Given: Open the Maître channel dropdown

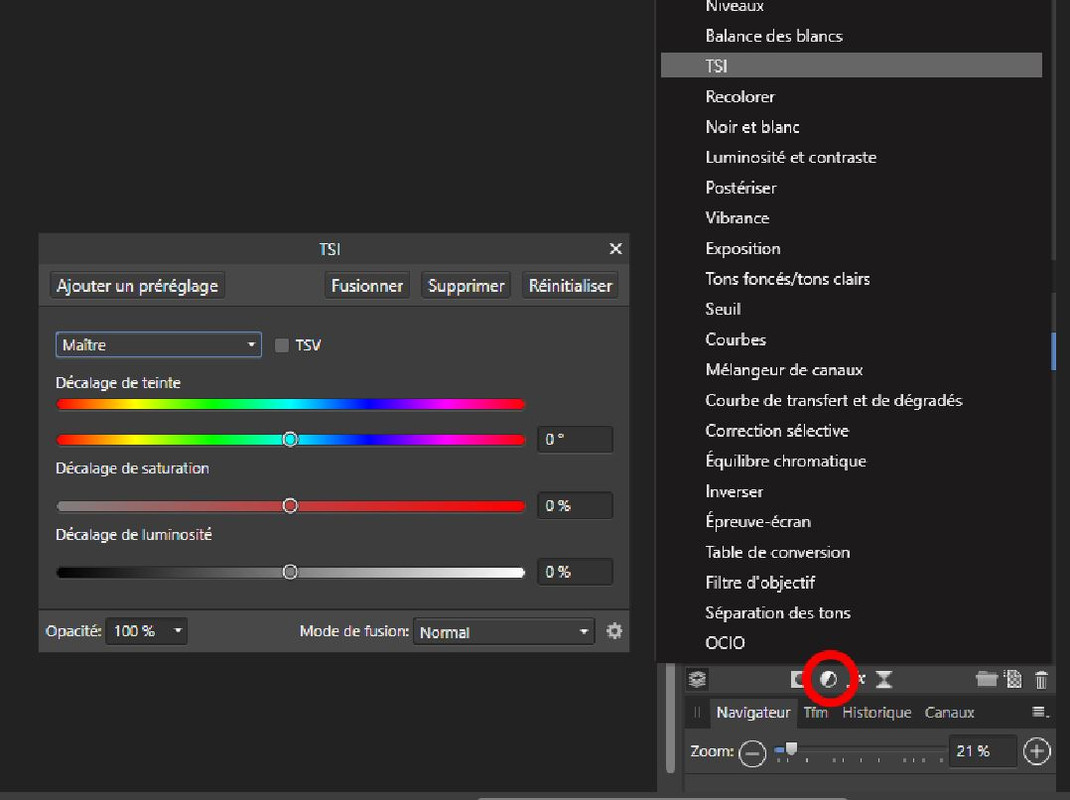Looking at the screenshot, I should coord(158,345).
